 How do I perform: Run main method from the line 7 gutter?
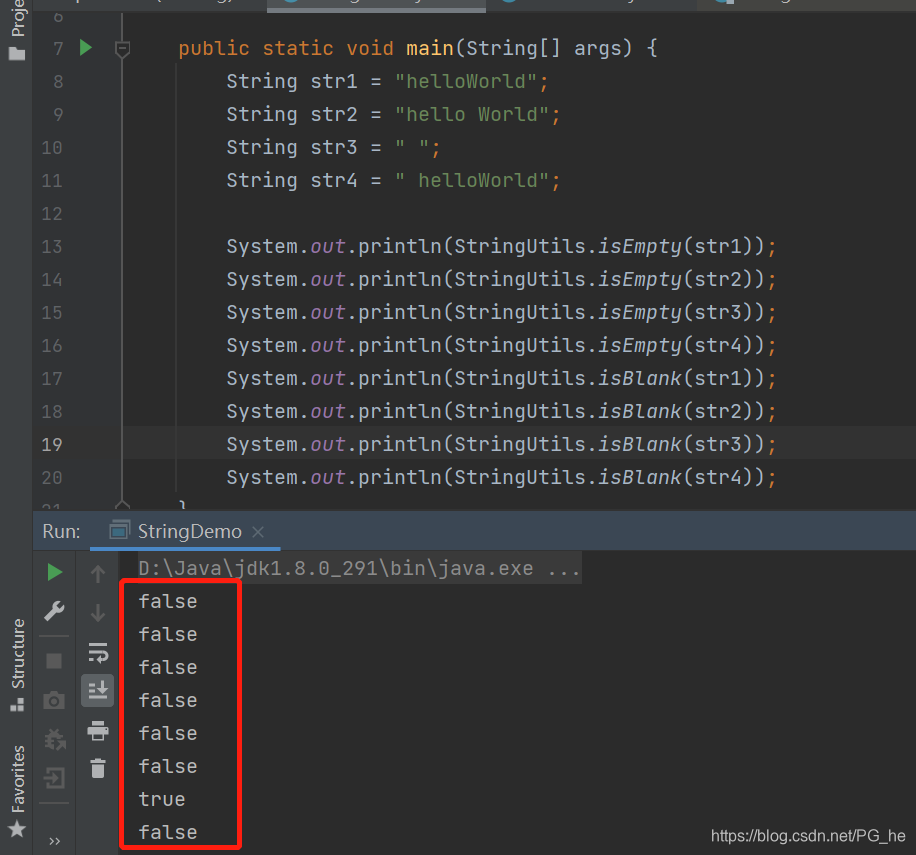pos(85,47)
